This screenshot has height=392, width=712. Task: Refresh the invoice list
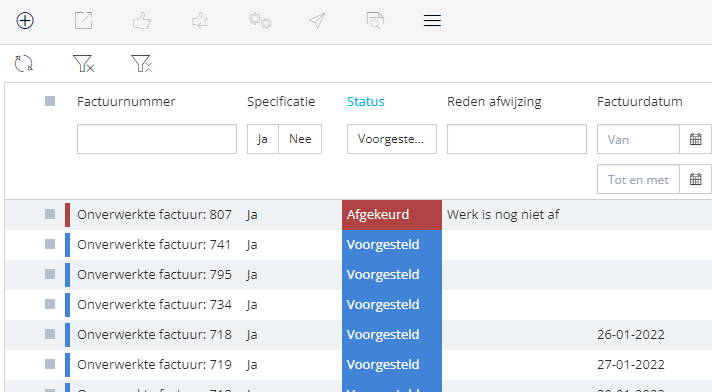coord(24,64)
